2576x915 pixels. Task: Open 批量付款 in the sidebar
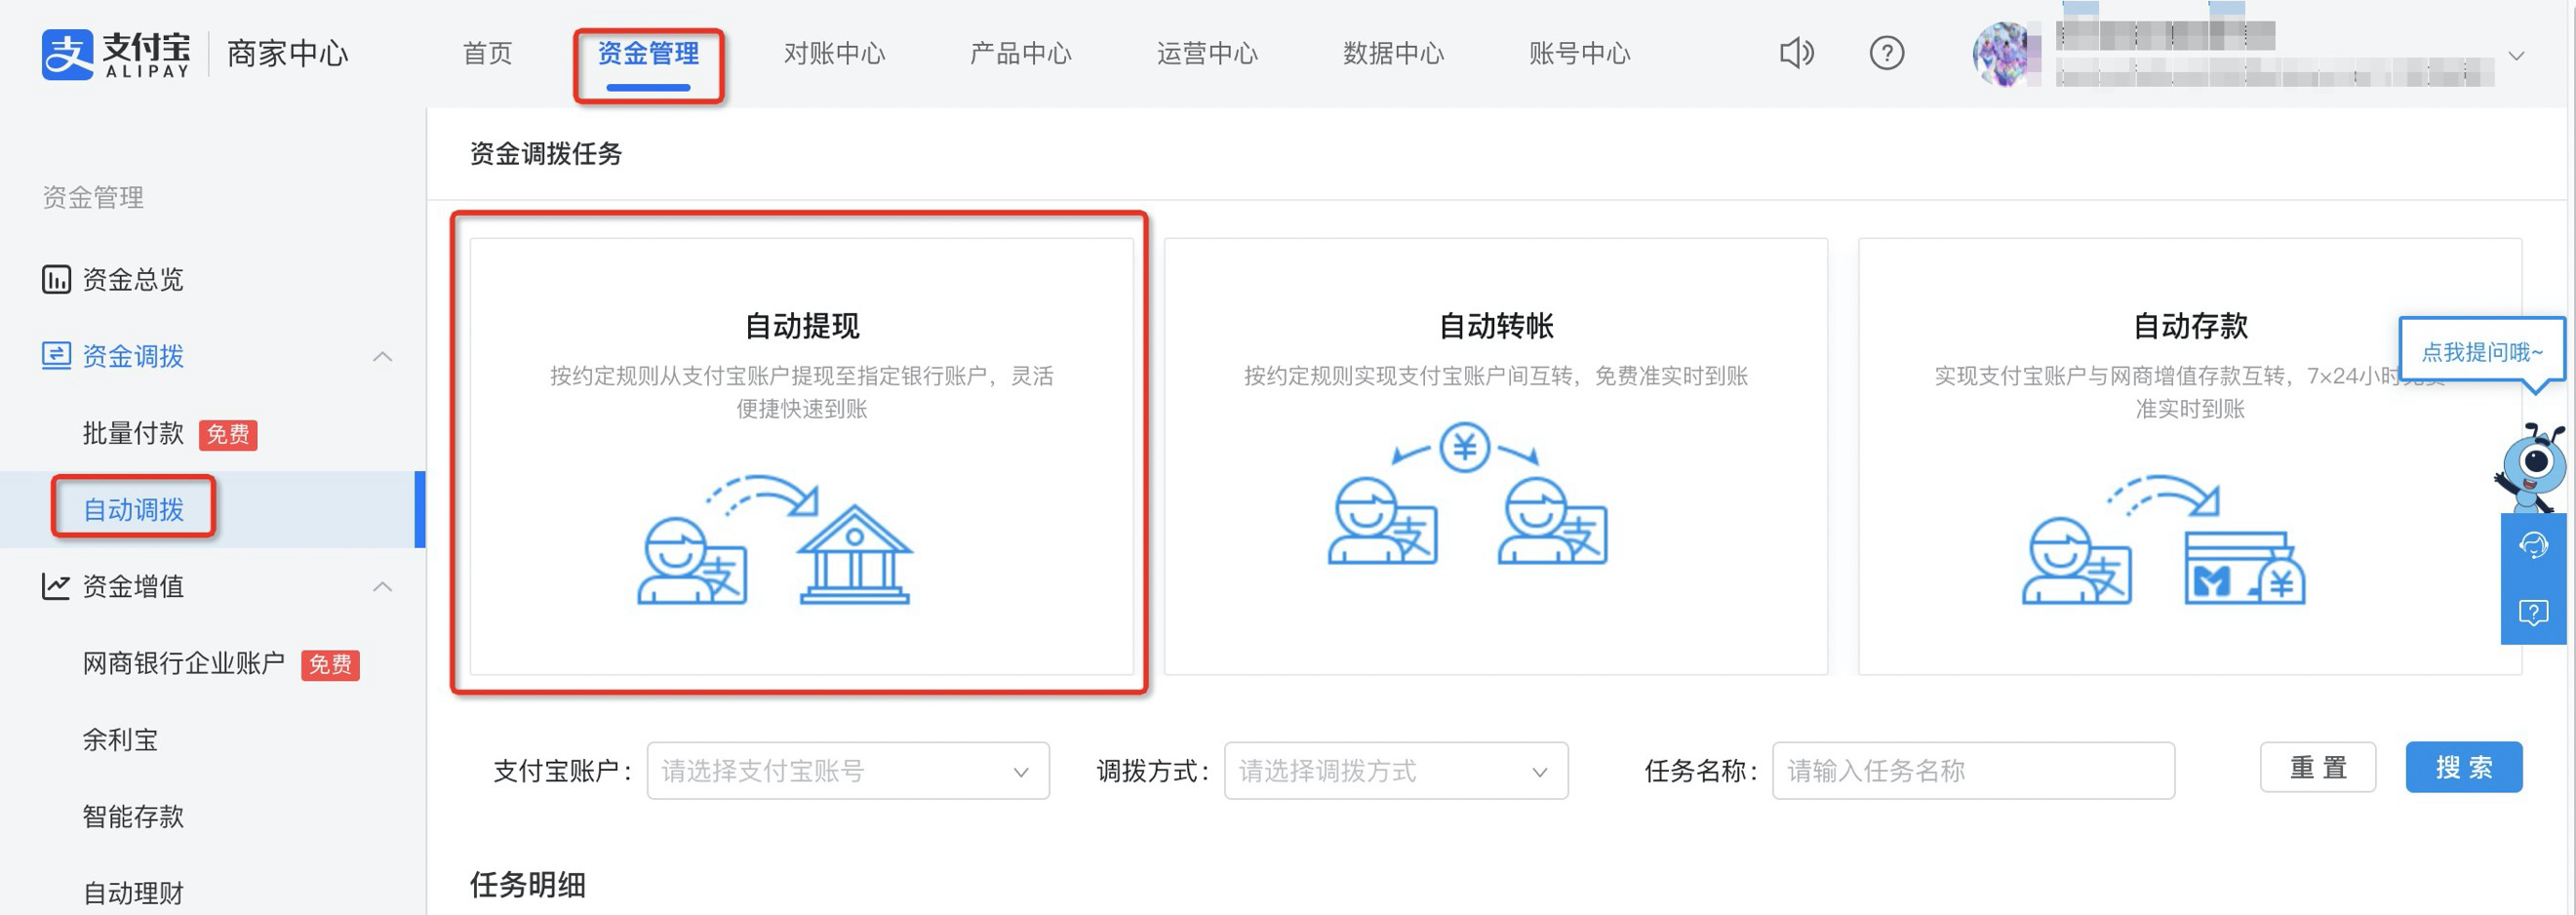coord(133,433)
